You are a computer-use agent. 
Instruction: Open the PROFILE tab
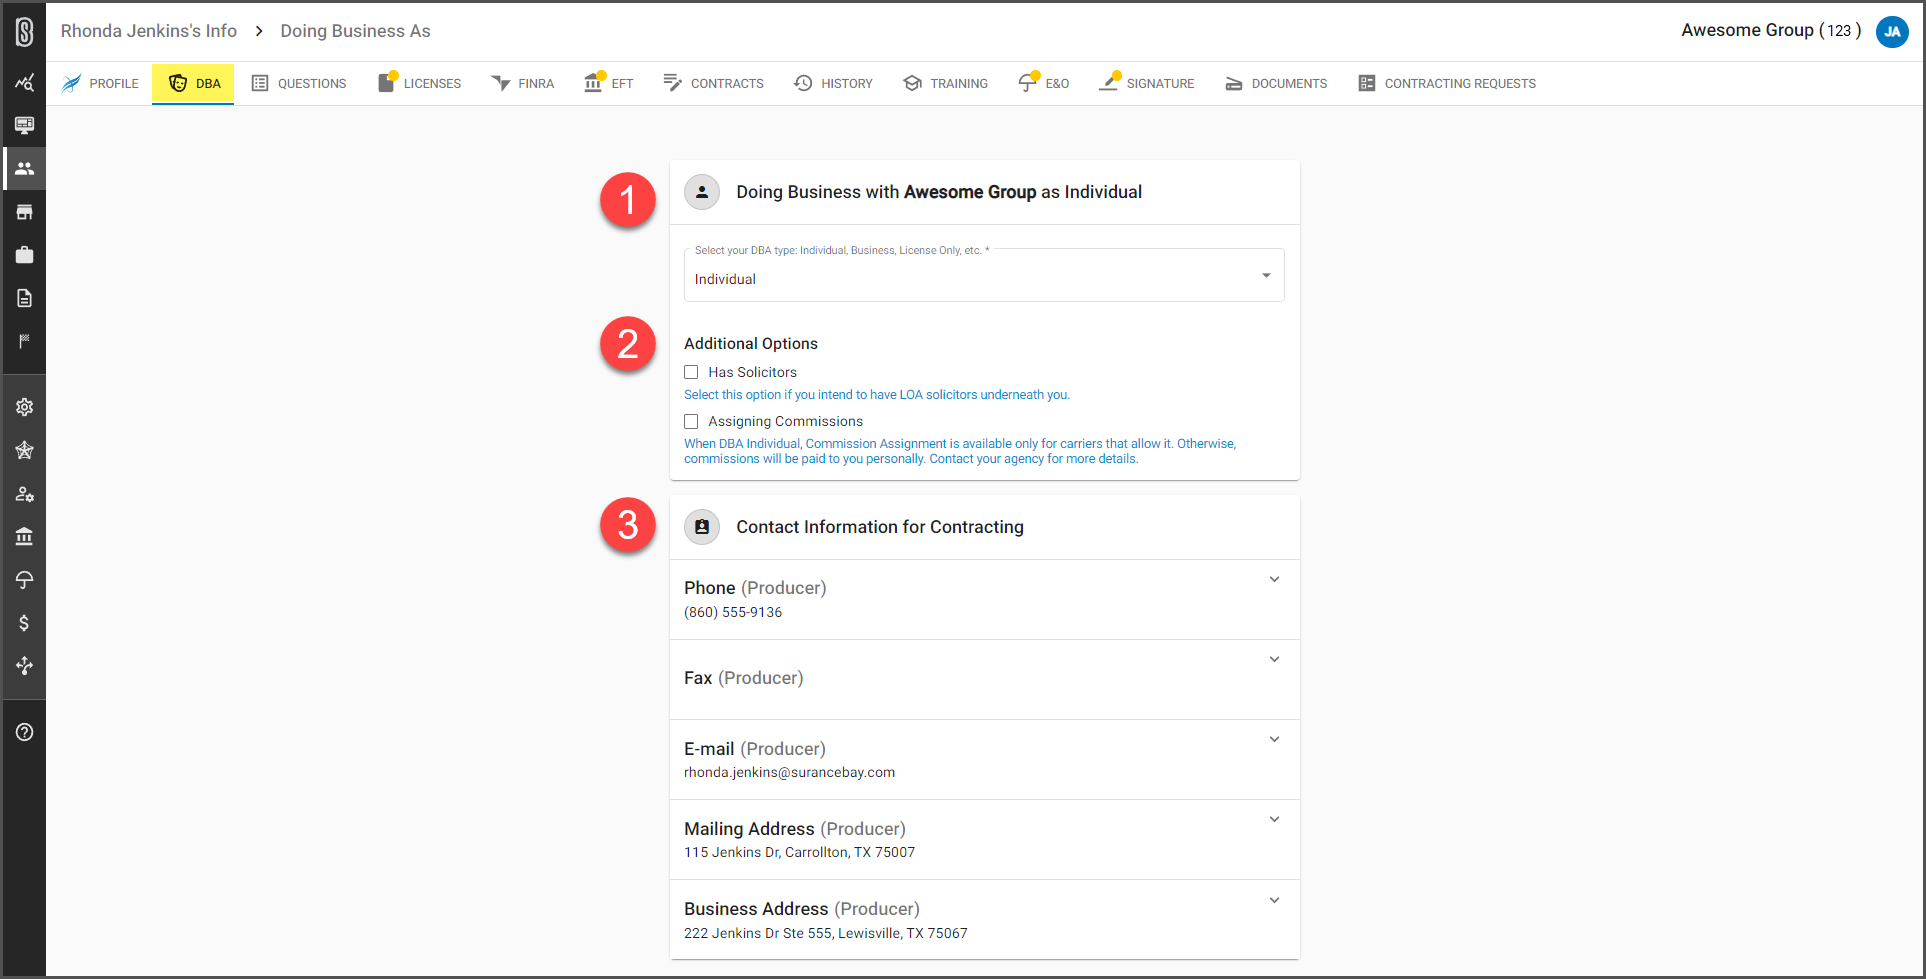click(100, 84)
